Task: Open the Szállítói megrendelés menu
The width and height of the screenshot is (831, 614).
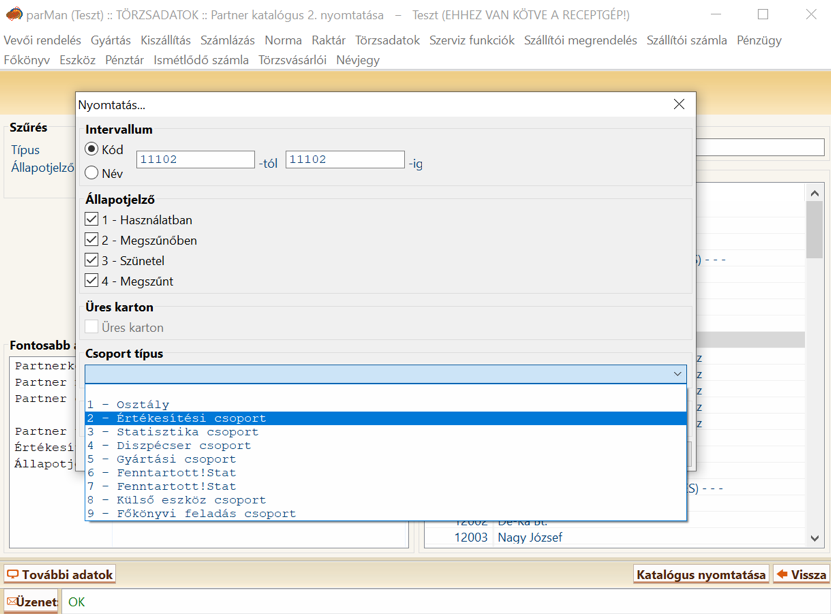Action: click(x=580, y=40)
